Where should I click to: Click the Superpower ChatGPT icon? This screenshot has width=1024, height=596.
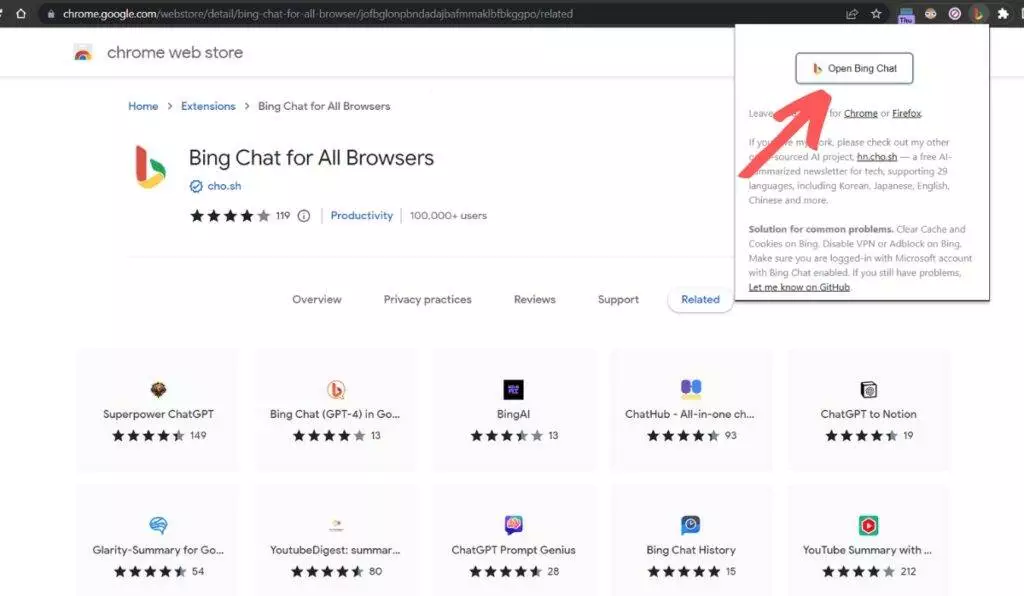(x=159, y=390)
